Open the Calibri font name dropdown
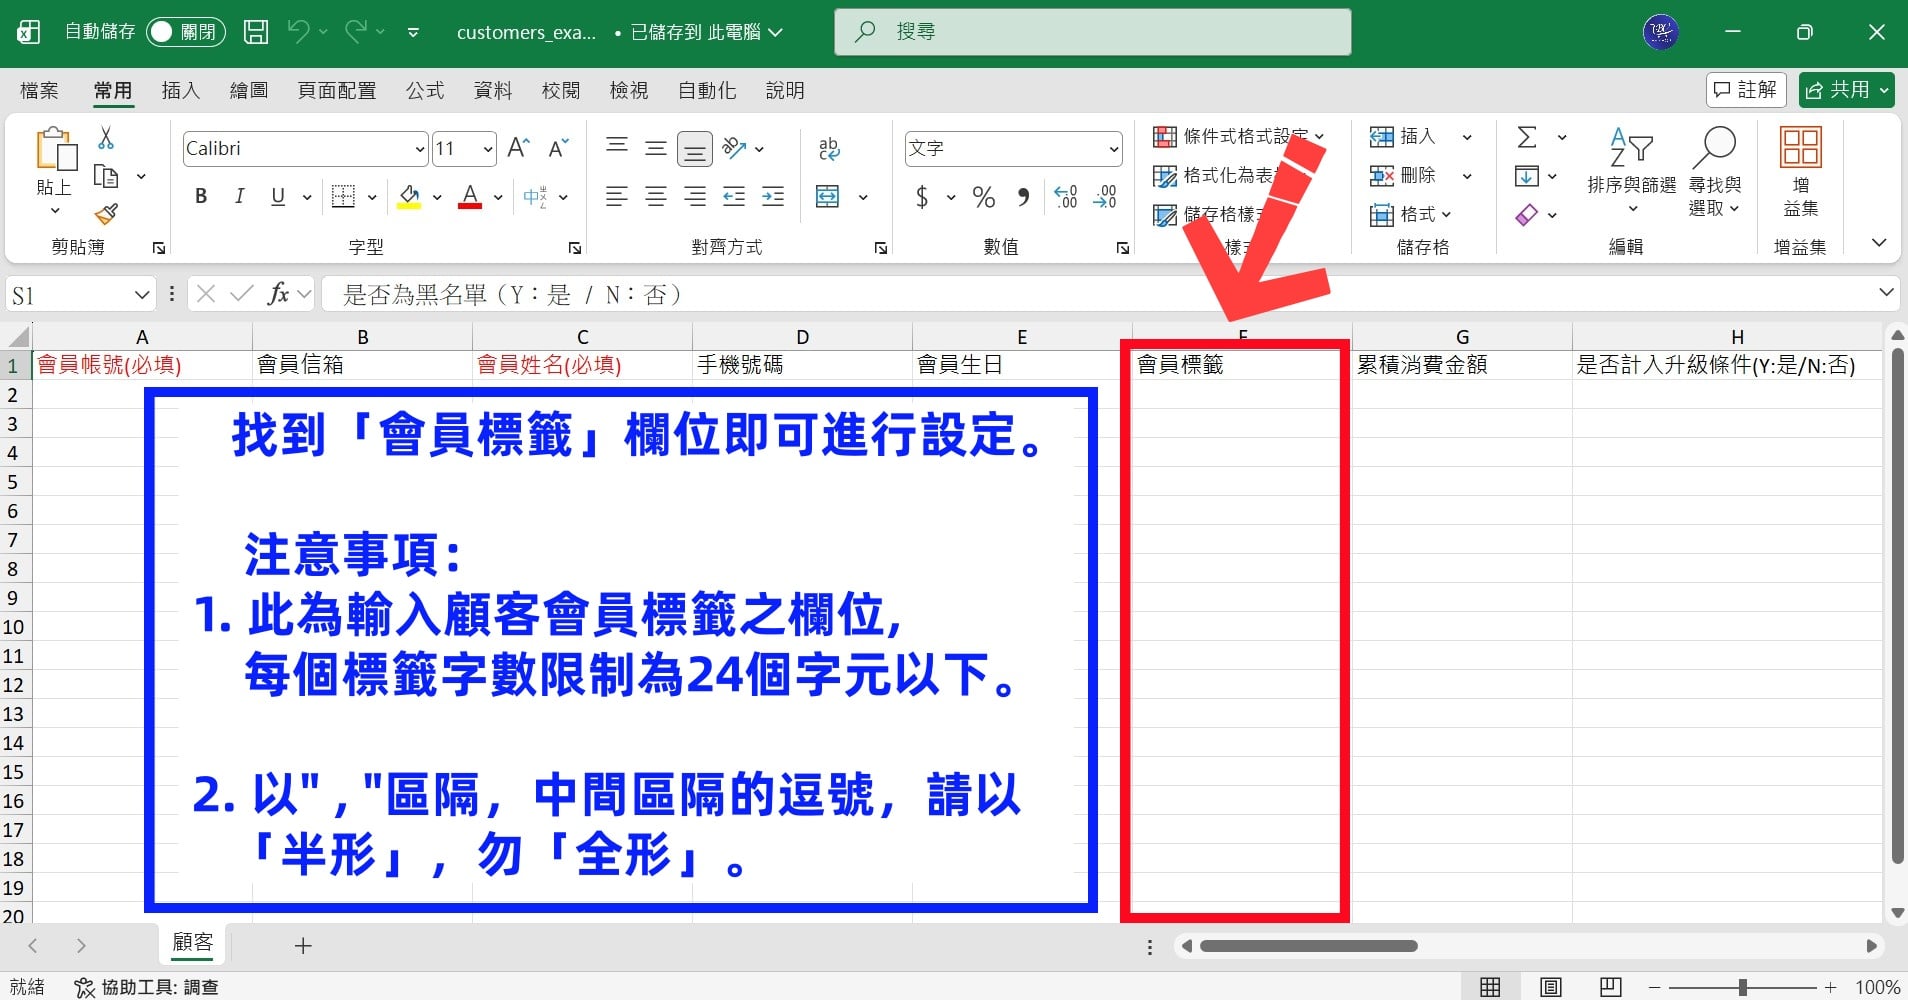The image size is (1908, 1000). (420, 149)
